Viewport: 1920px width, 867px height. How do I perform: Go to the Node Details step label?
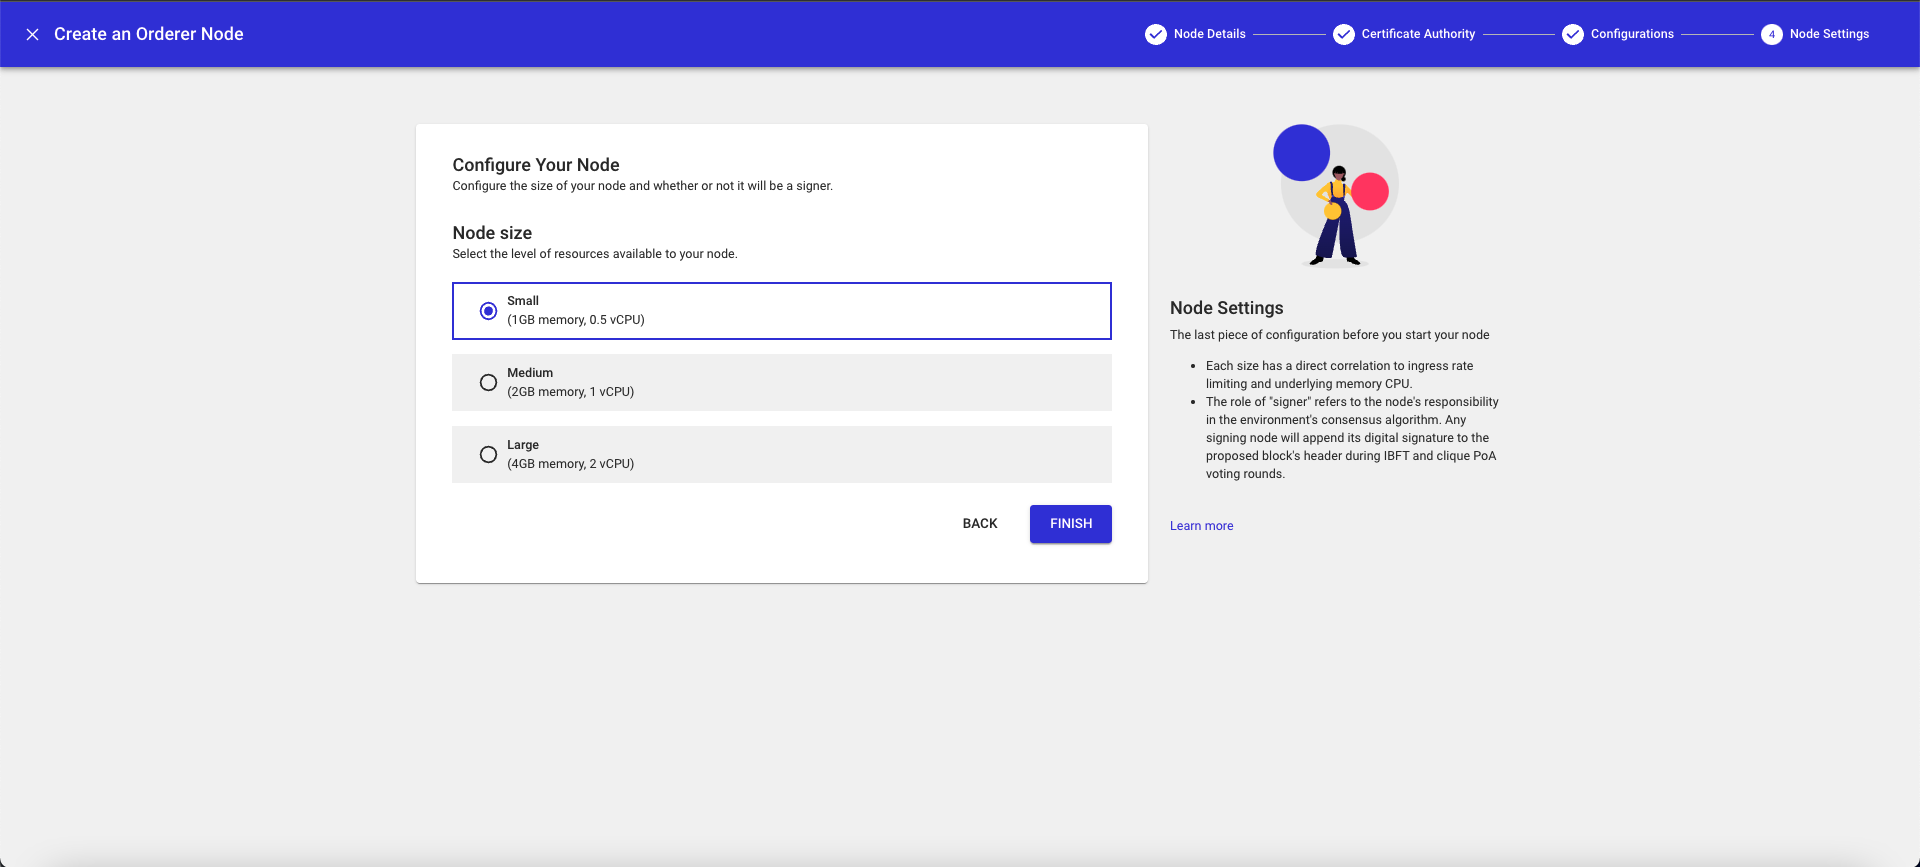click(1209, 34)
